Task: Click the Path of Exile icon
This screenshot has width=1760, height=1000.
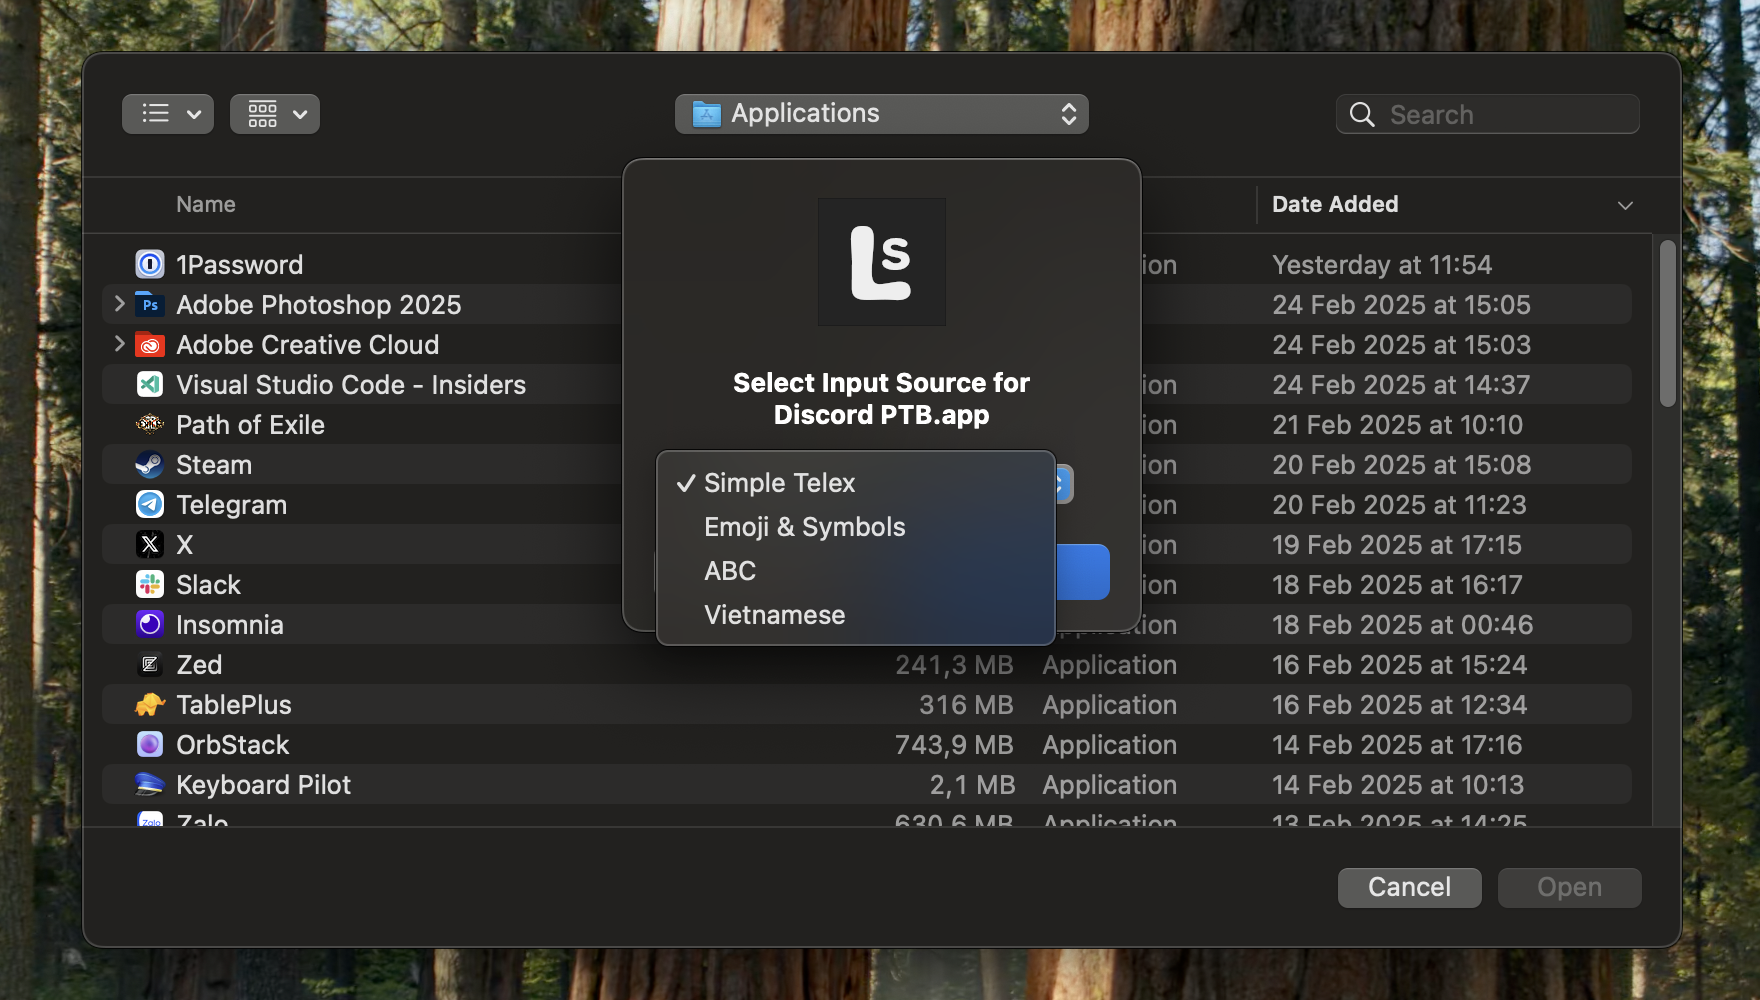Action: pyautogui.click(x=150, y=425)
